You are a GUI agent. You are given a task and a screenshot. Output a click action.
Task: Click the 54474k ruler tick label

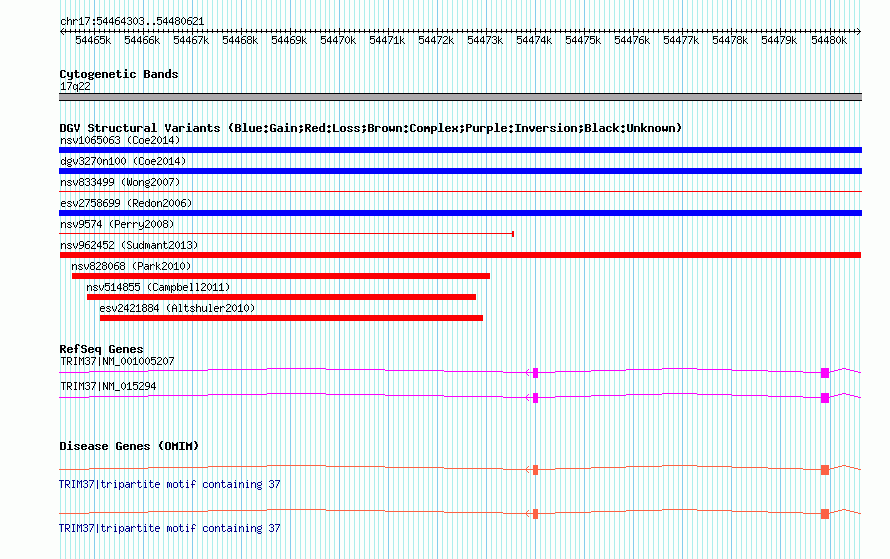[x=534, y=40]
